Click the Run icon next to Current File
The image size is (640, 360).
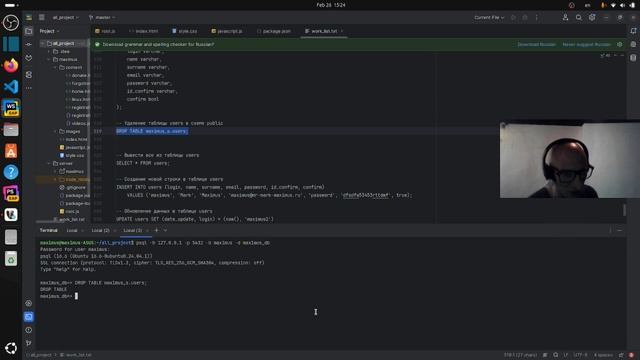[x=513, y=18]
